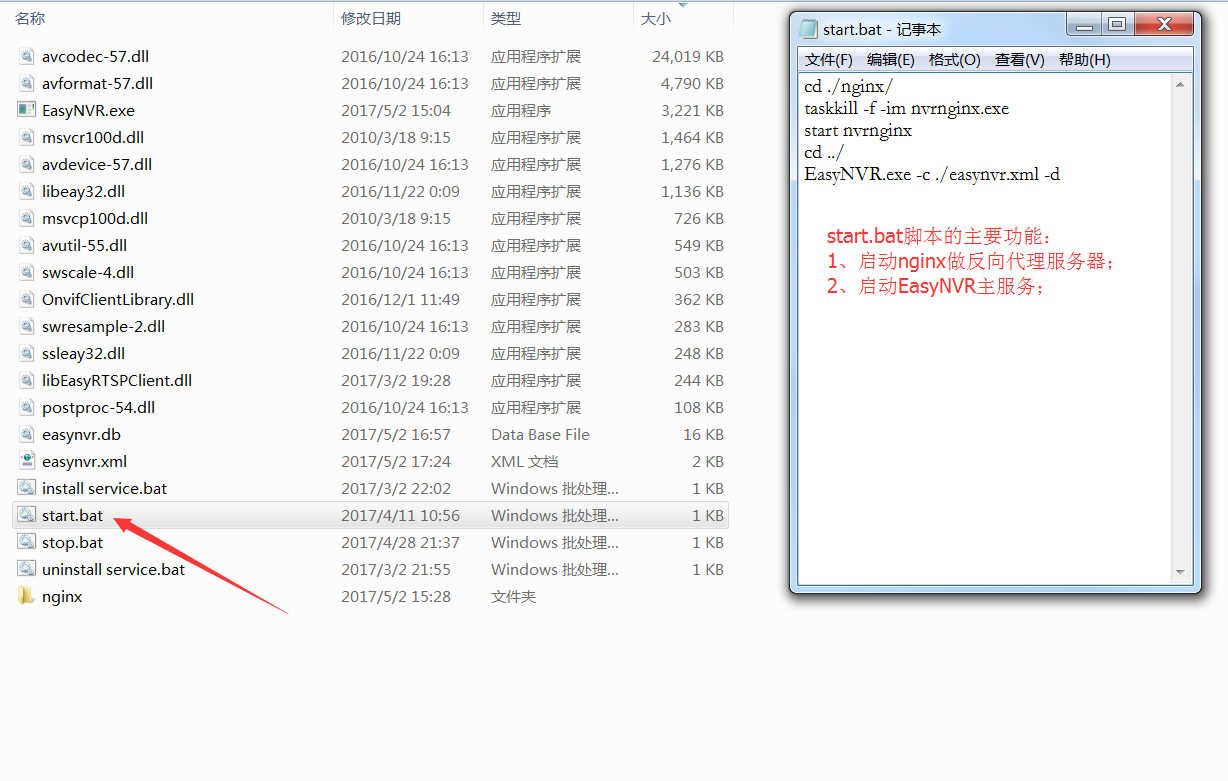Viewport: 1228px width, 781px height.
Task: Click the line 'cd ./nginx/' in Notepad
Action: pyautogui.click(x=848, y=86)
